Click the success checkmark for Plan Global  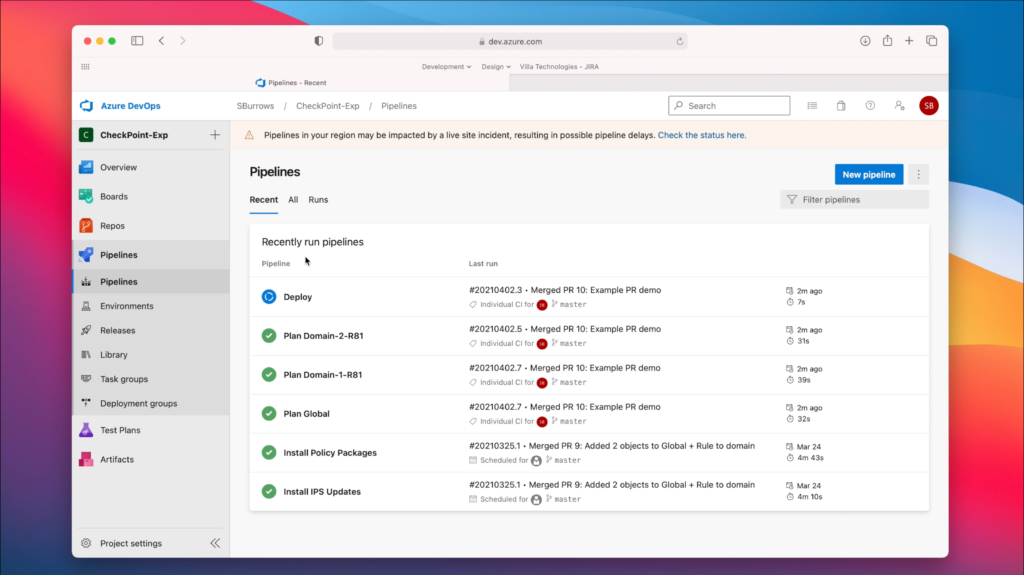coord(269,414)
